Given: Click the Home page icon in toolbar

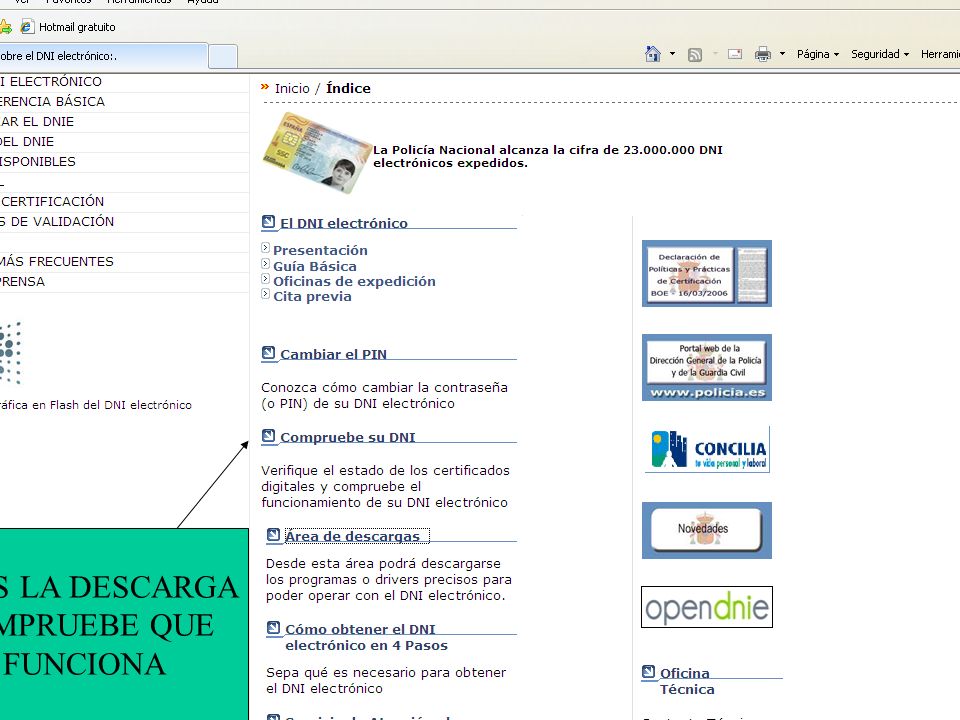Looking at the screenshot, I should click(x=653, y=54).
